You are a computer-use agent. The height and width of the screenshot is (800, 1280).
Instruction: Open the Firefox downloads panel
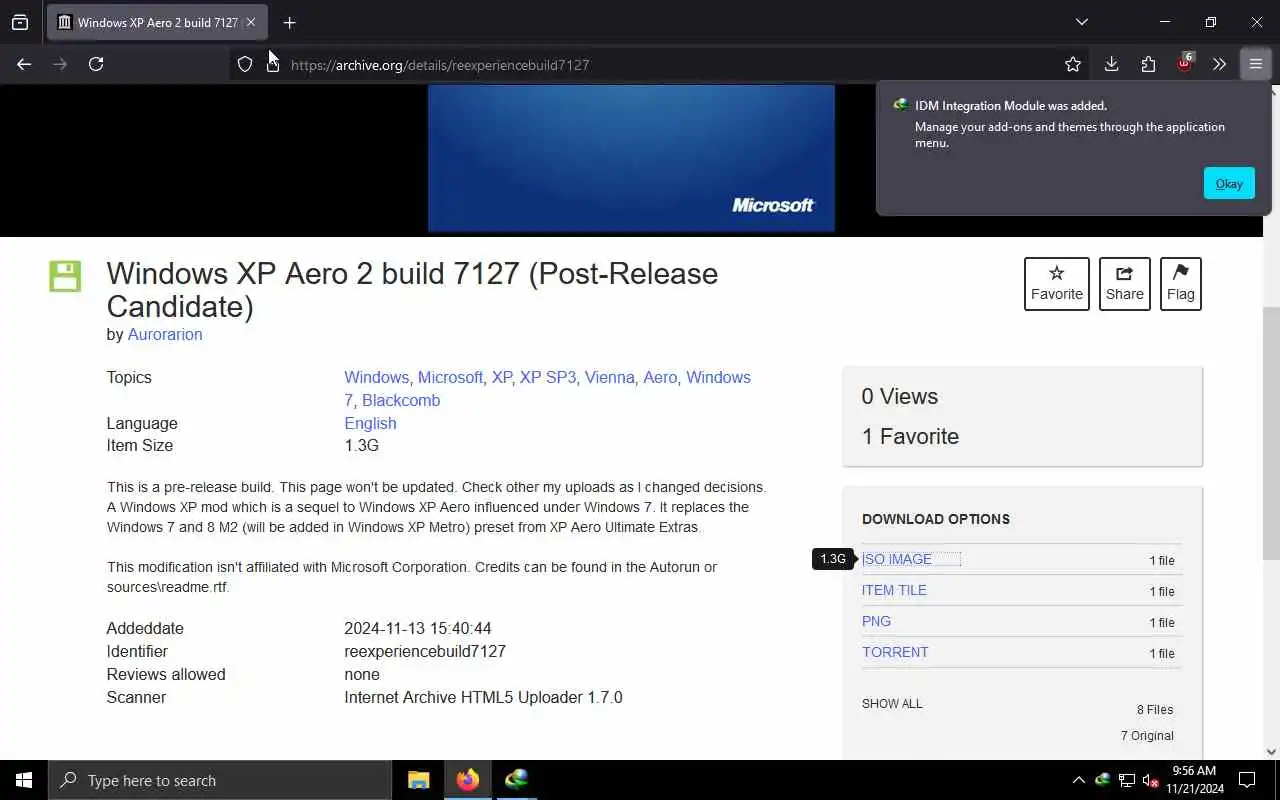(1111, 64)
